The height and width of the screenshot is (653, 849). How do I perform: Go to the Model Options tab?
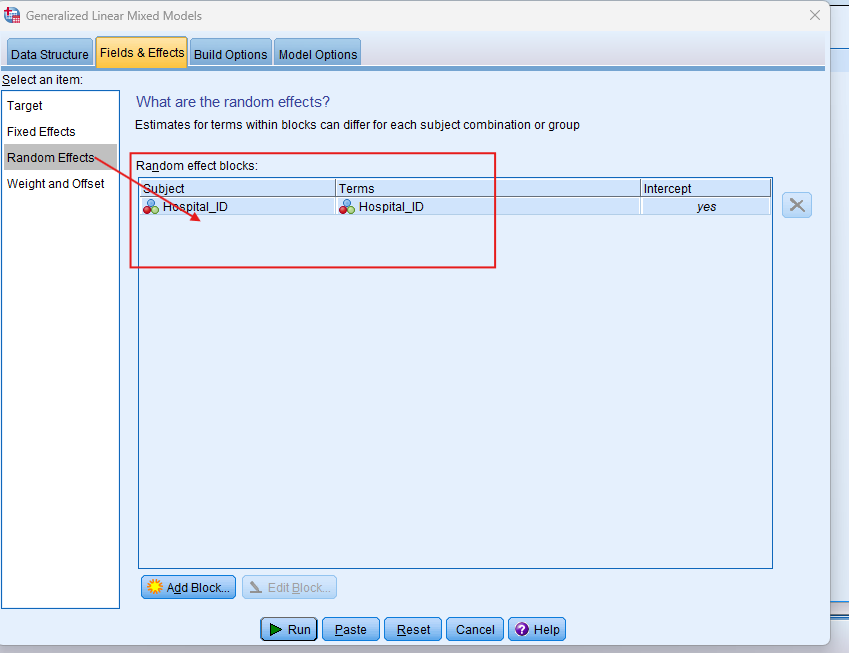point(317,55)
